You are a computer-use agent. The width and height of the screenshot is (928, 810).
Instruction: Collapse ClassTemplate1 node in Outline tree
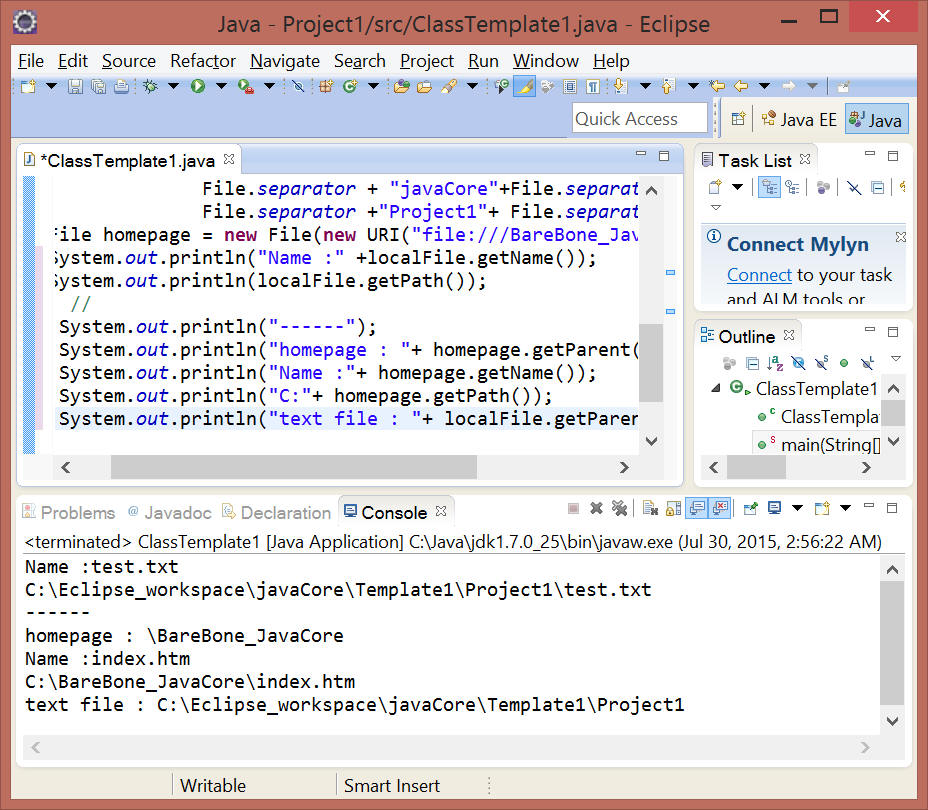click(x=716, y=389)
